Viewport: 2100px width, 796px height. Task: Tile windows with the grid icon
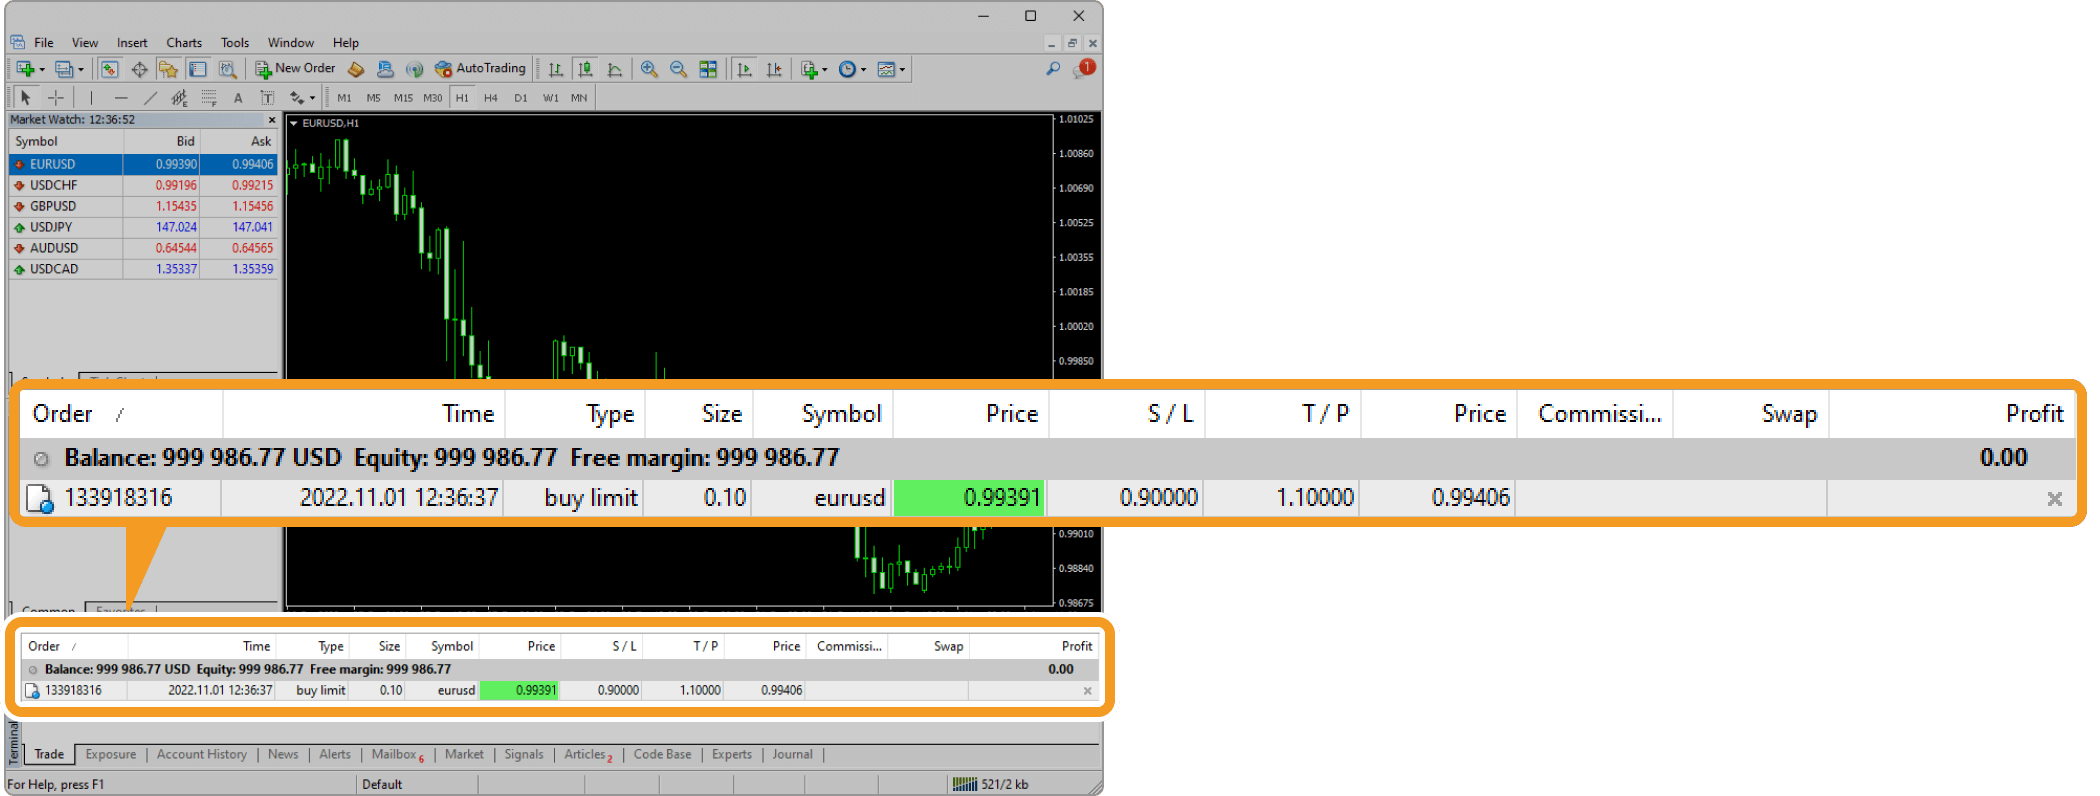coord(708,69)
